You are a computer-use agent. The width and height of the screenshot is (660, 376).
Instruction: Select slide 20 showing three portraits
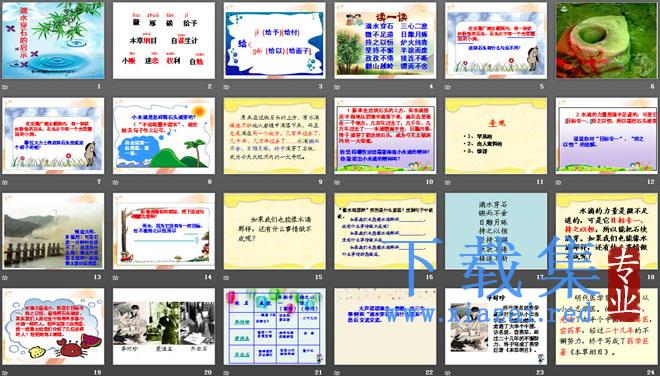click(x=164, y=326)
